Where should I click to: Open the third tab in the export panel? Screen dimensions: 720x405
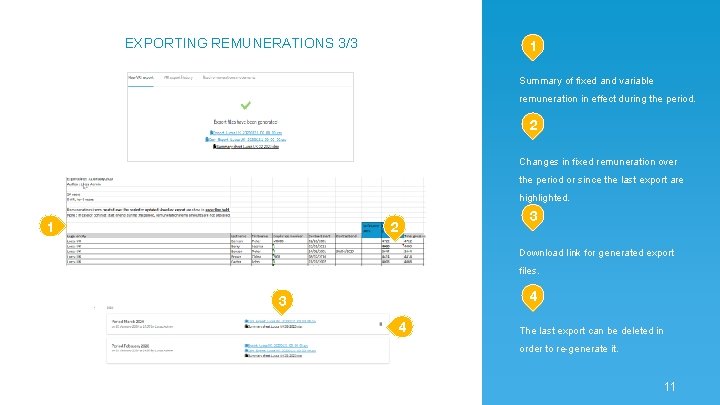coord(229,78)
